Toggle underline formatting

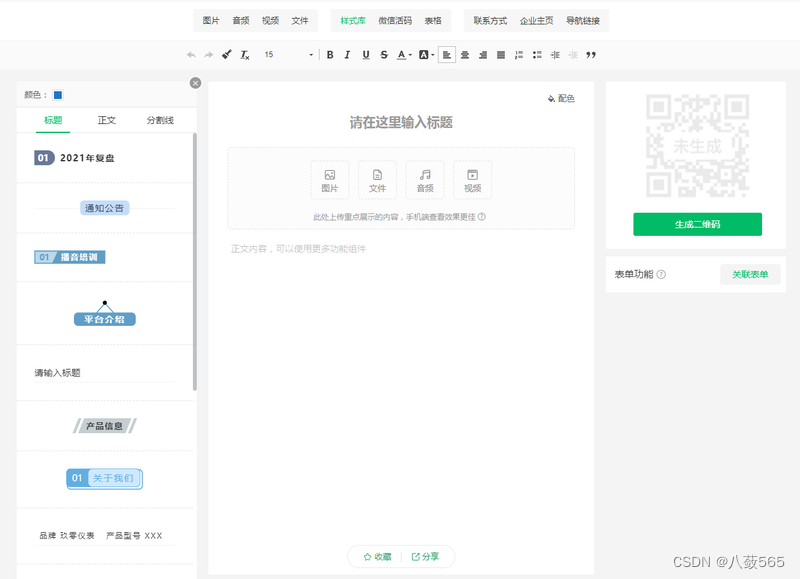pos(366,55)
